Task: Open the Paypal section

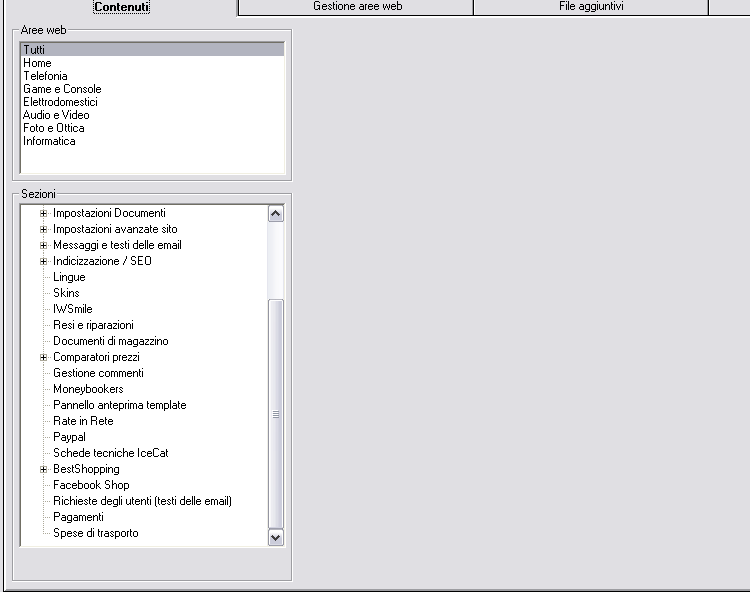Action: [x=69, y=437]
